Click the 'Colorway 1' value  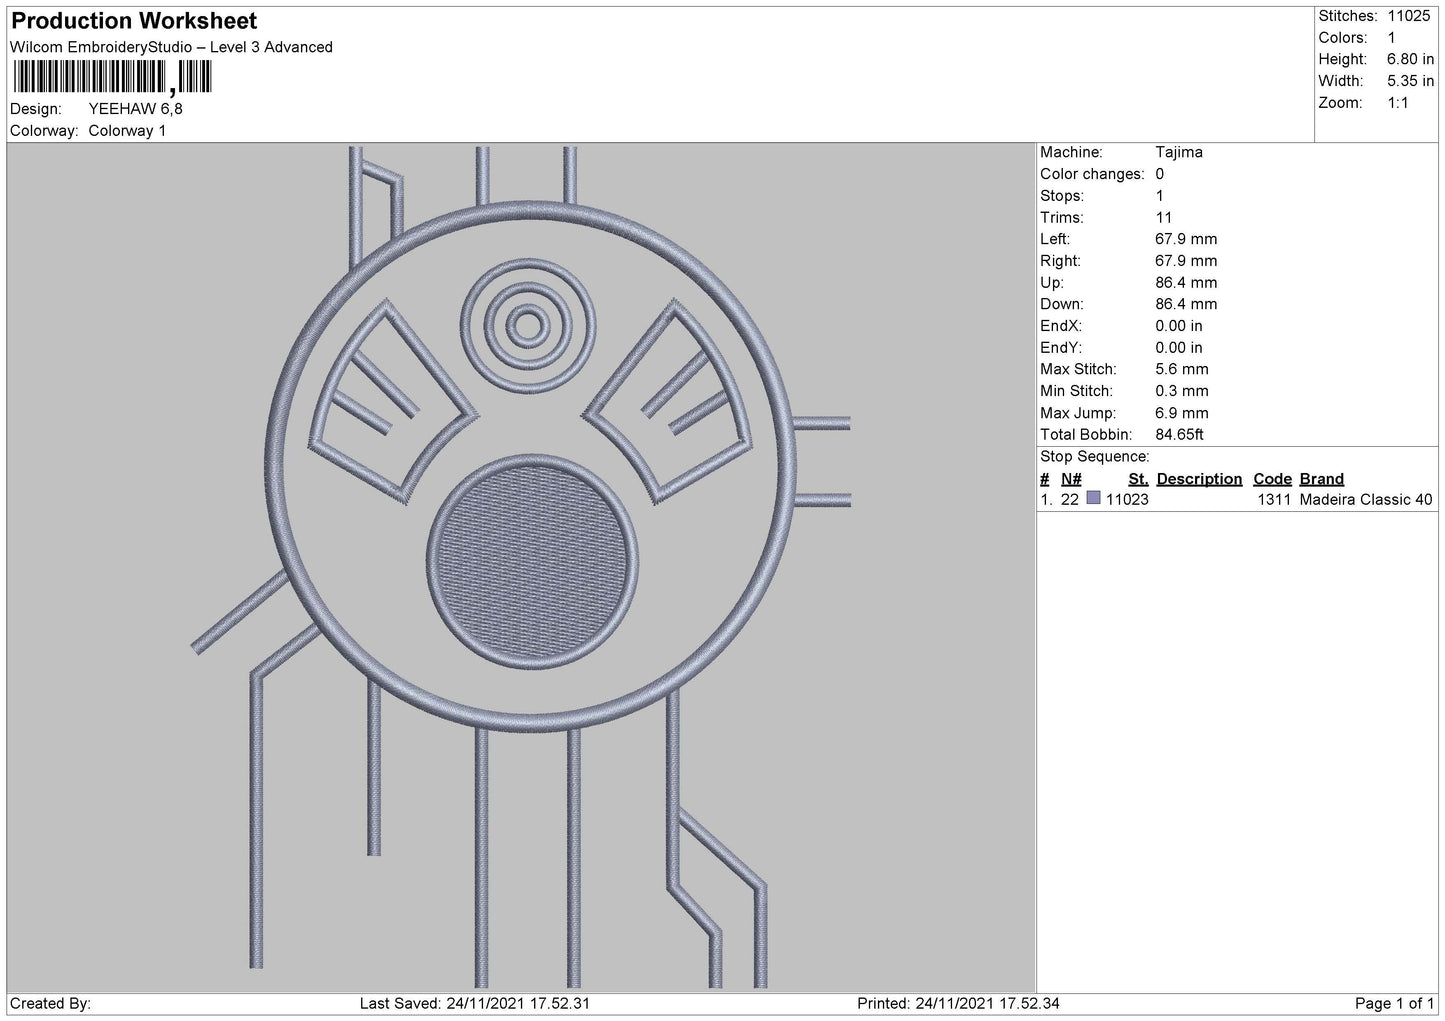(x=128, y=131)
